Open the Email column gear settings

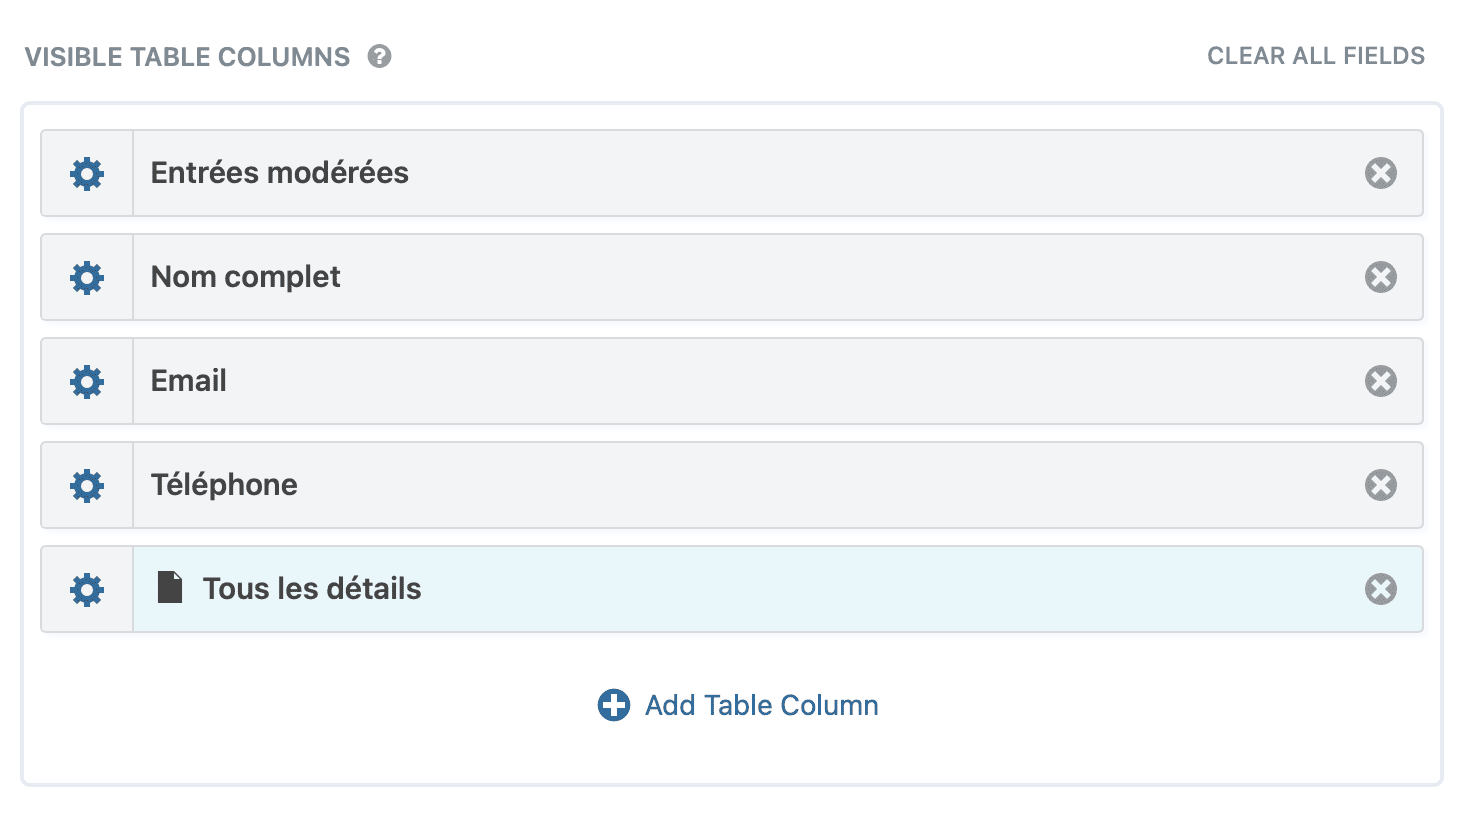point(86,381)
